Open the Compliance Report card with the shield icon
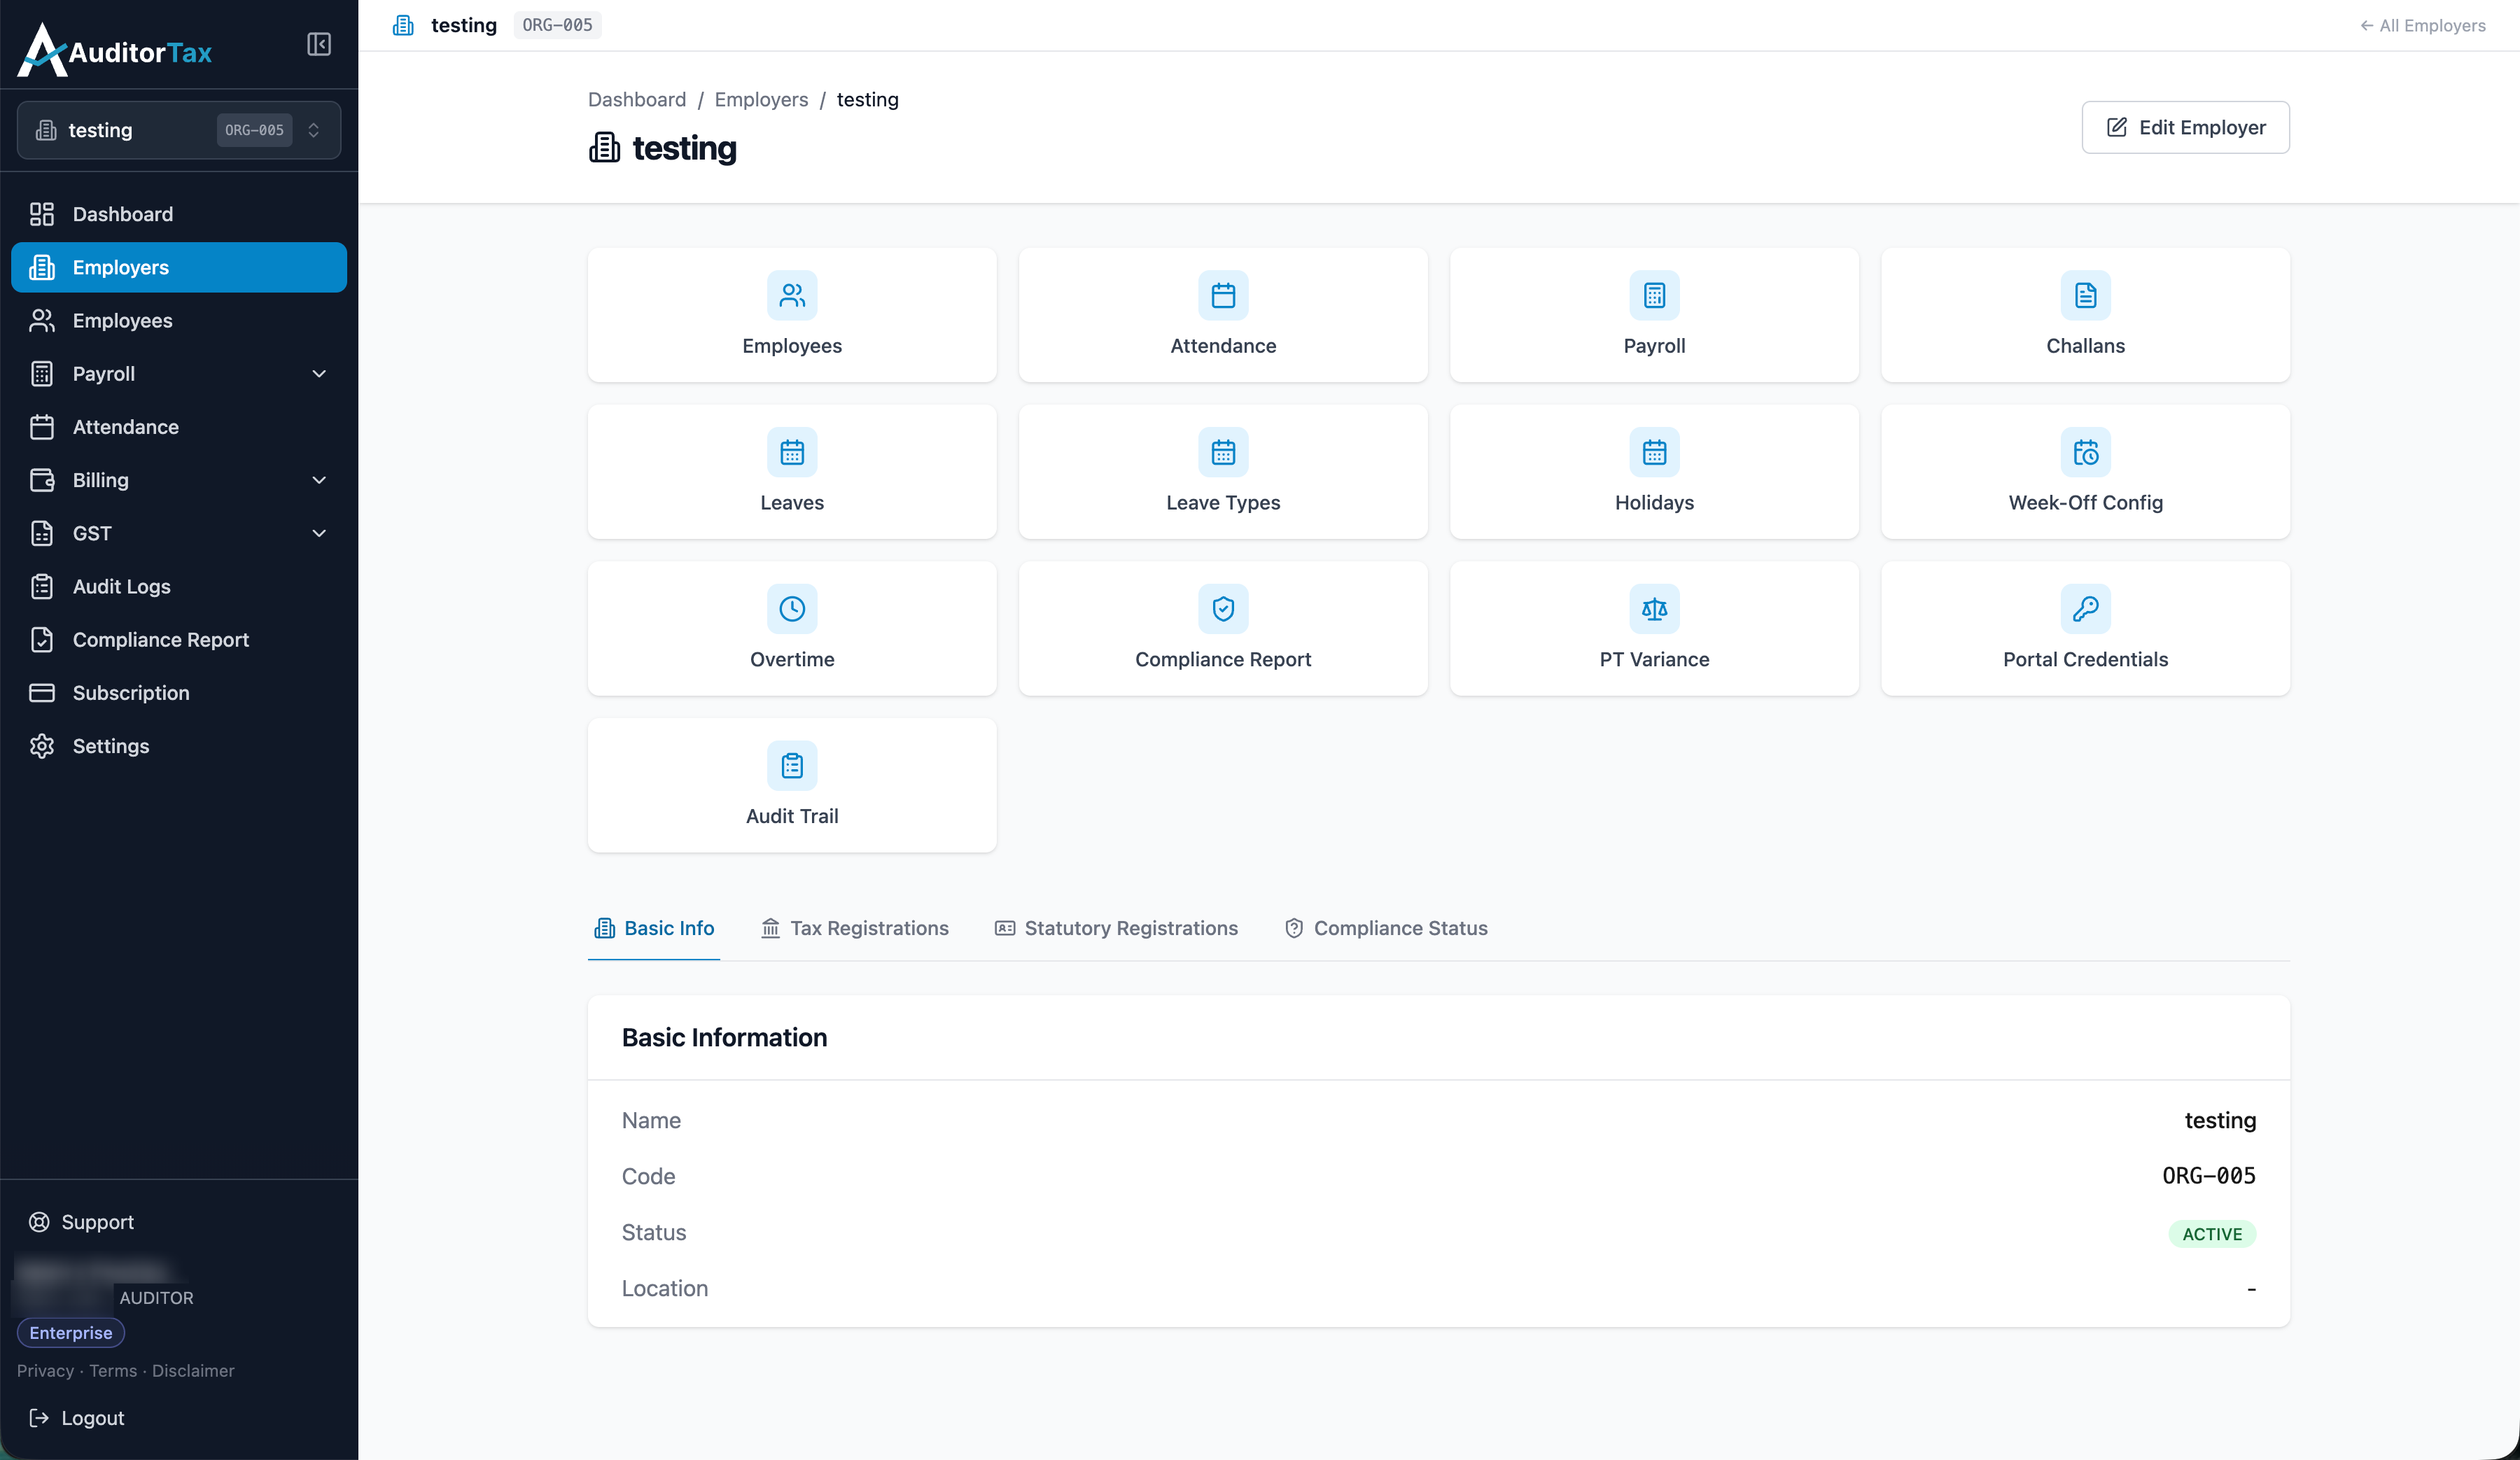 pos(1223,629)
